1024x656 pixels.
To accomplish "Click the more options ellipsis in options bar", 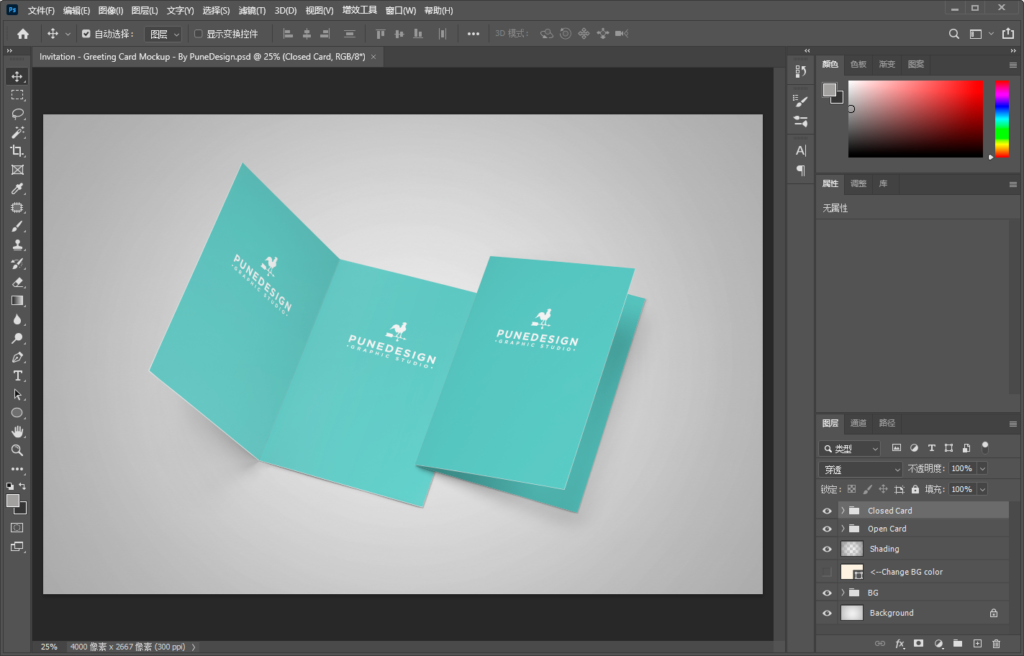I will [x=473, y=34].
